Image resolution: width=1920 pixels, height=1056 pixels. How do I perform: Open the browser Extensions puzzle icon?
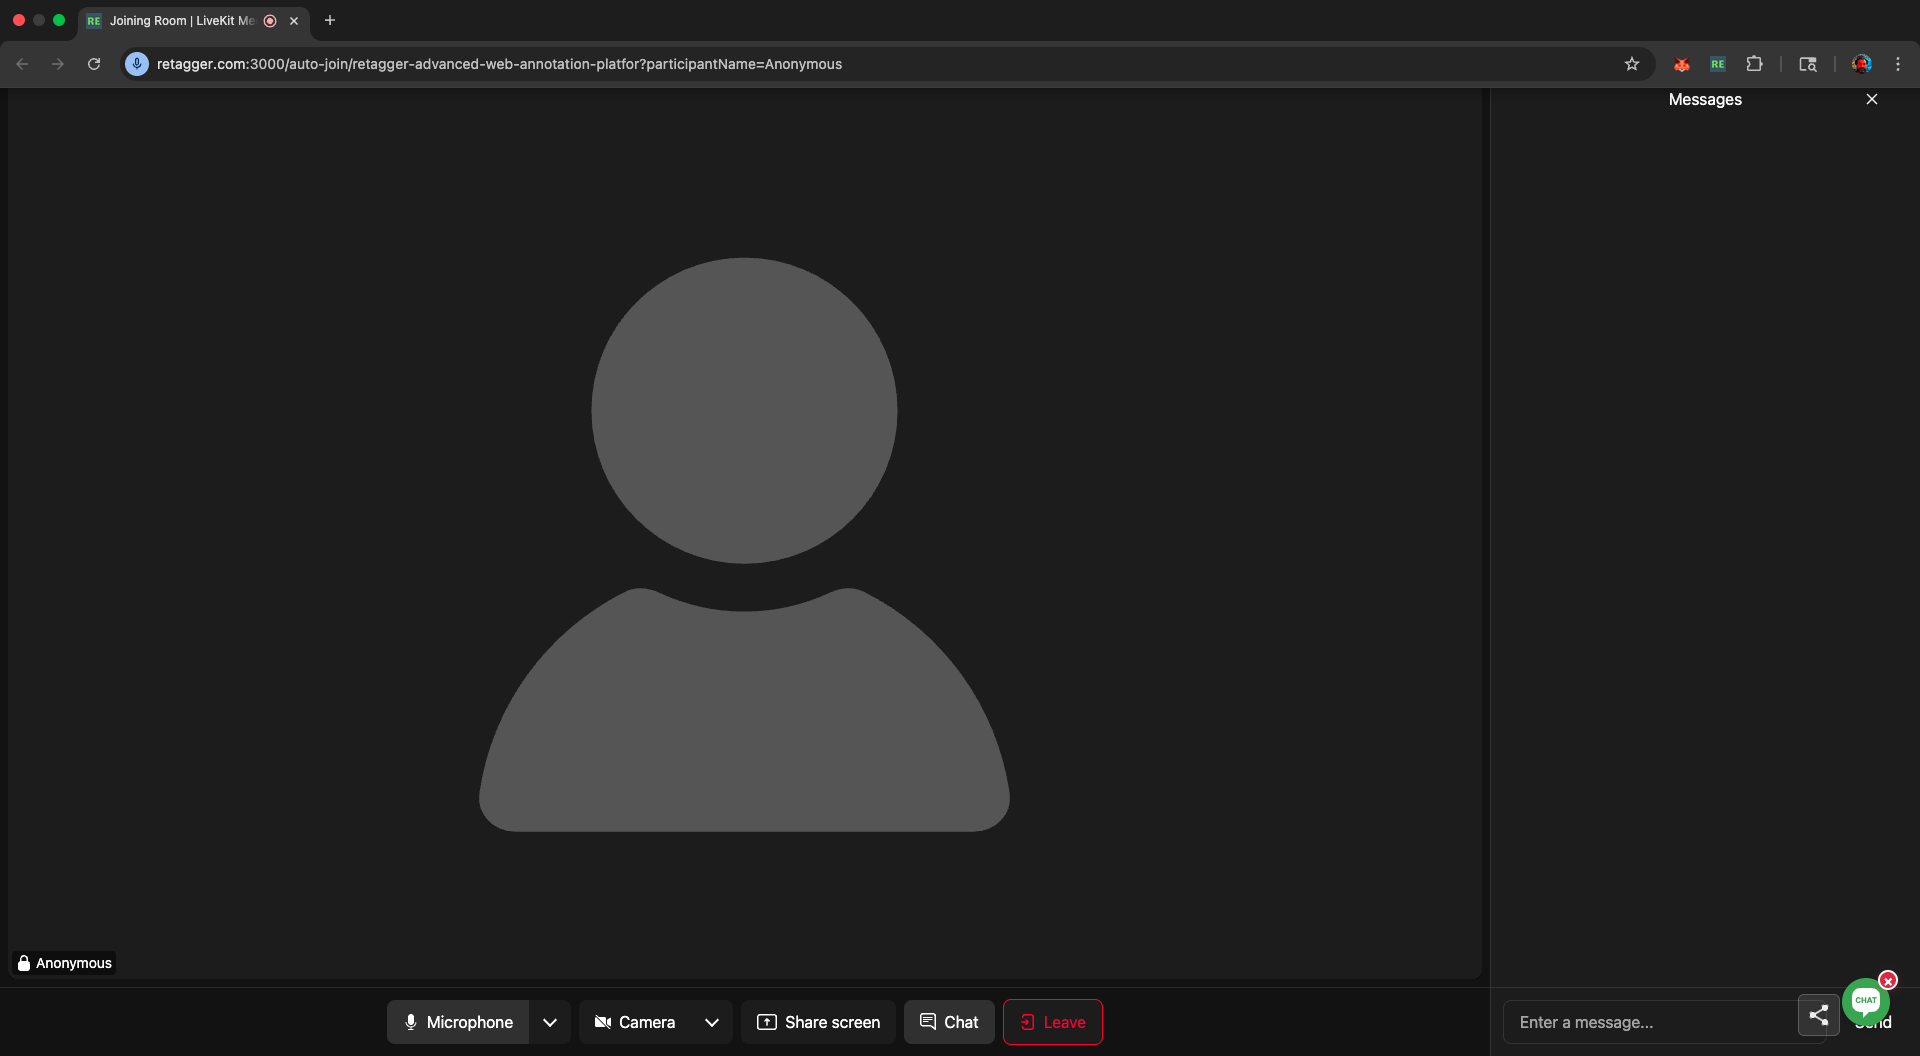(1754, 64)
